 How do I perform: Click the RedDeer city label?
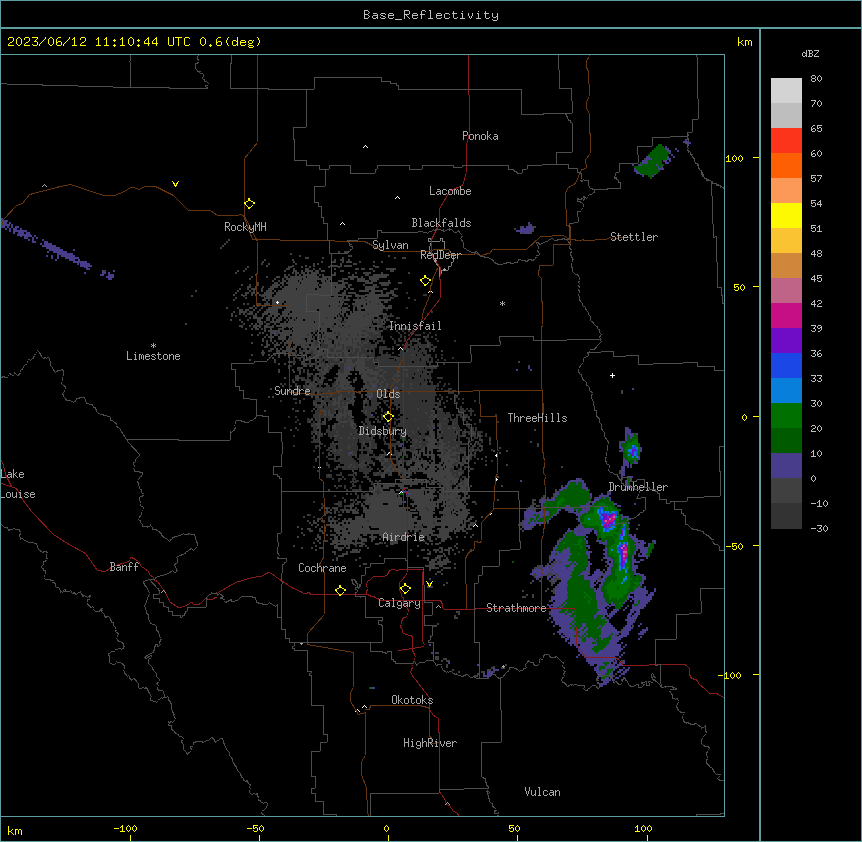pyautogui.click(x=440, y=255)
